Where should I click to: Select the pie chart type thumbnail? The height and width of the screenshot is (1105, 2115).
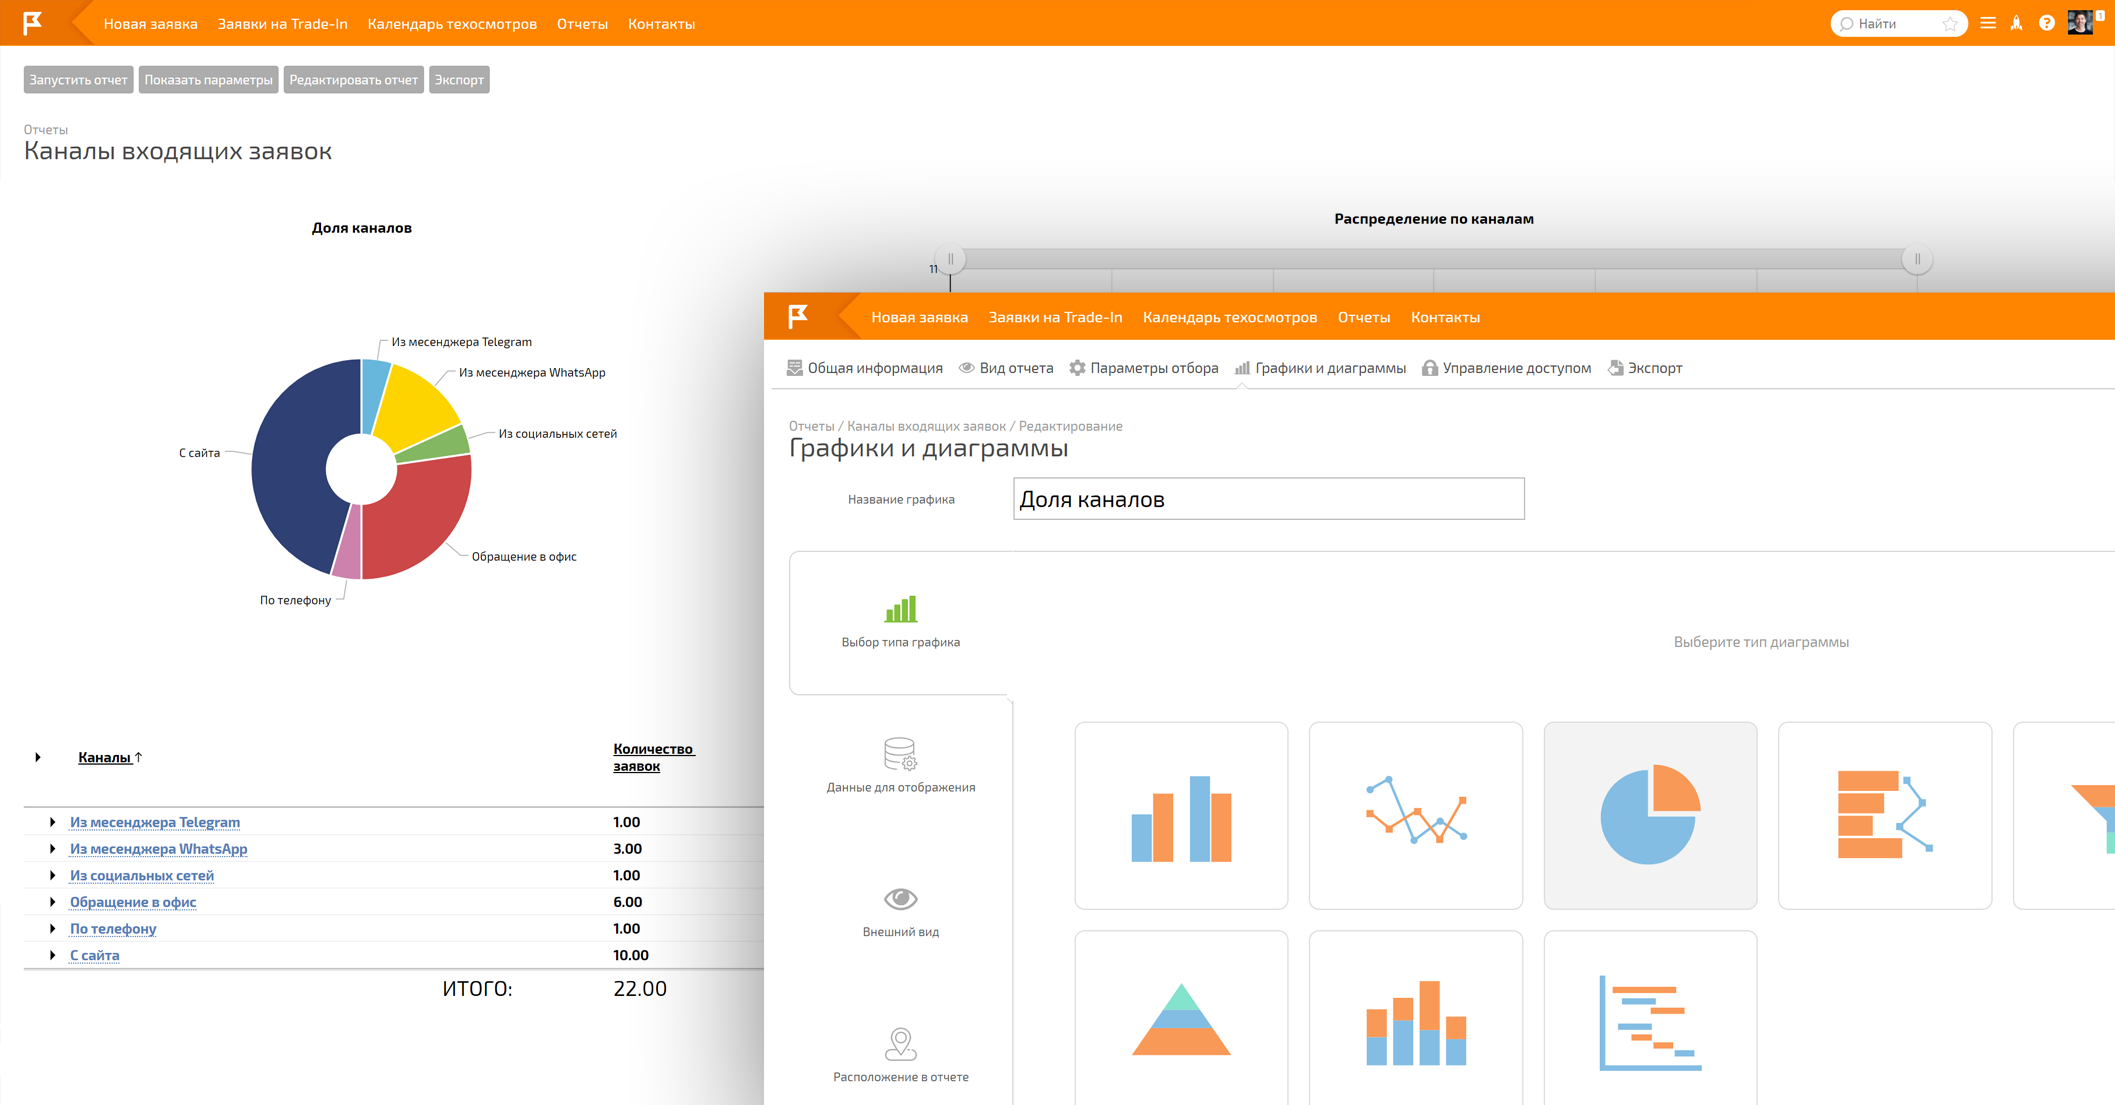1649,815
